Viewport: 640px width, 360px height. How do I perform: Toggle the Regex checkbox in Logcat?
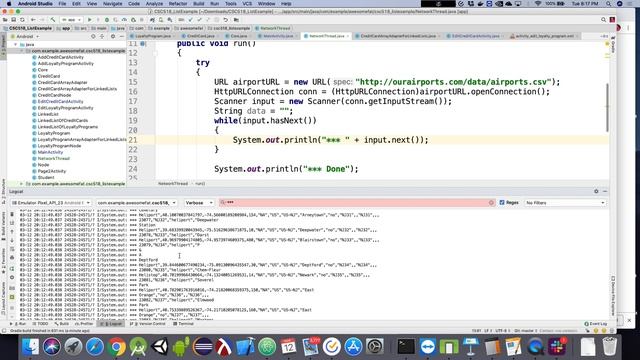[502, 202]
